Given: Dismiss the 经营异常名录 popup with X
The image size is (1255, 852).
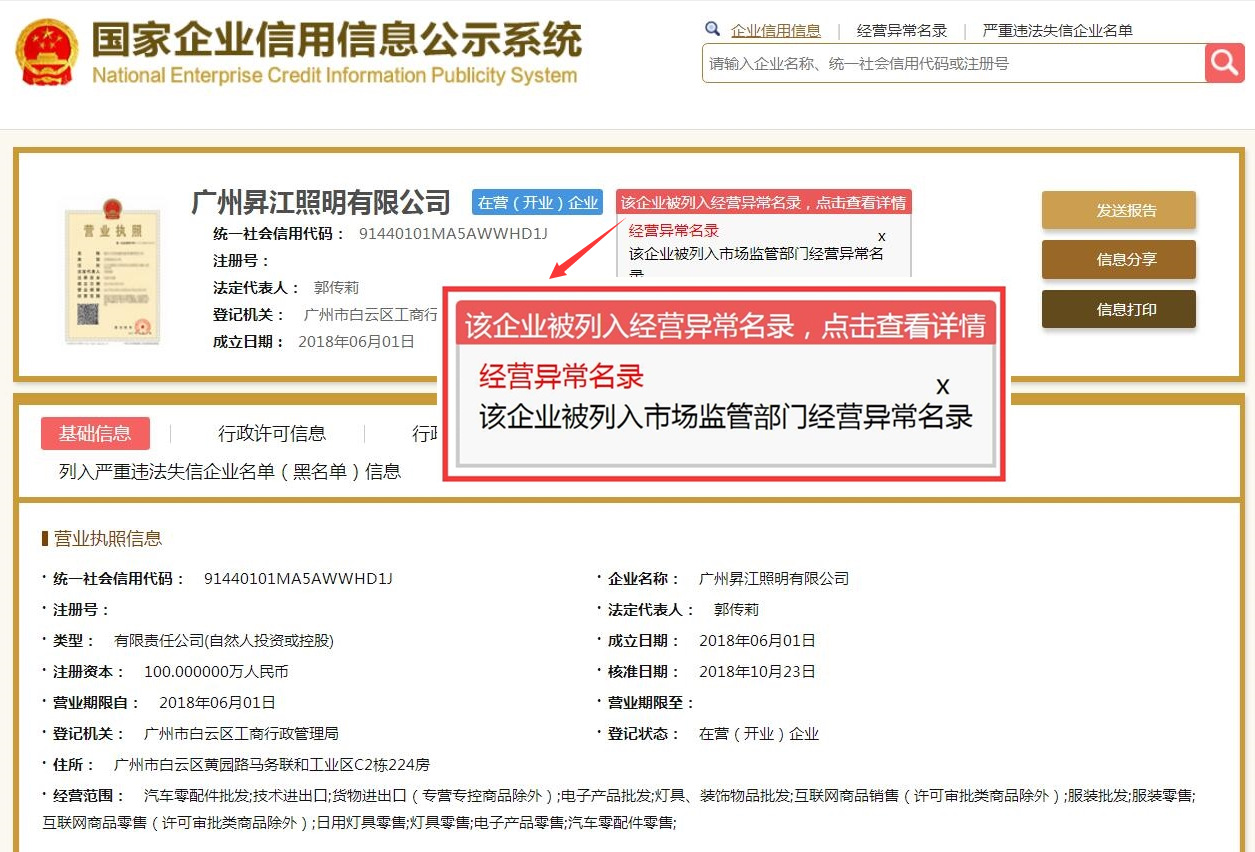Looking at the screenshot, I should [x=881, y=236].
